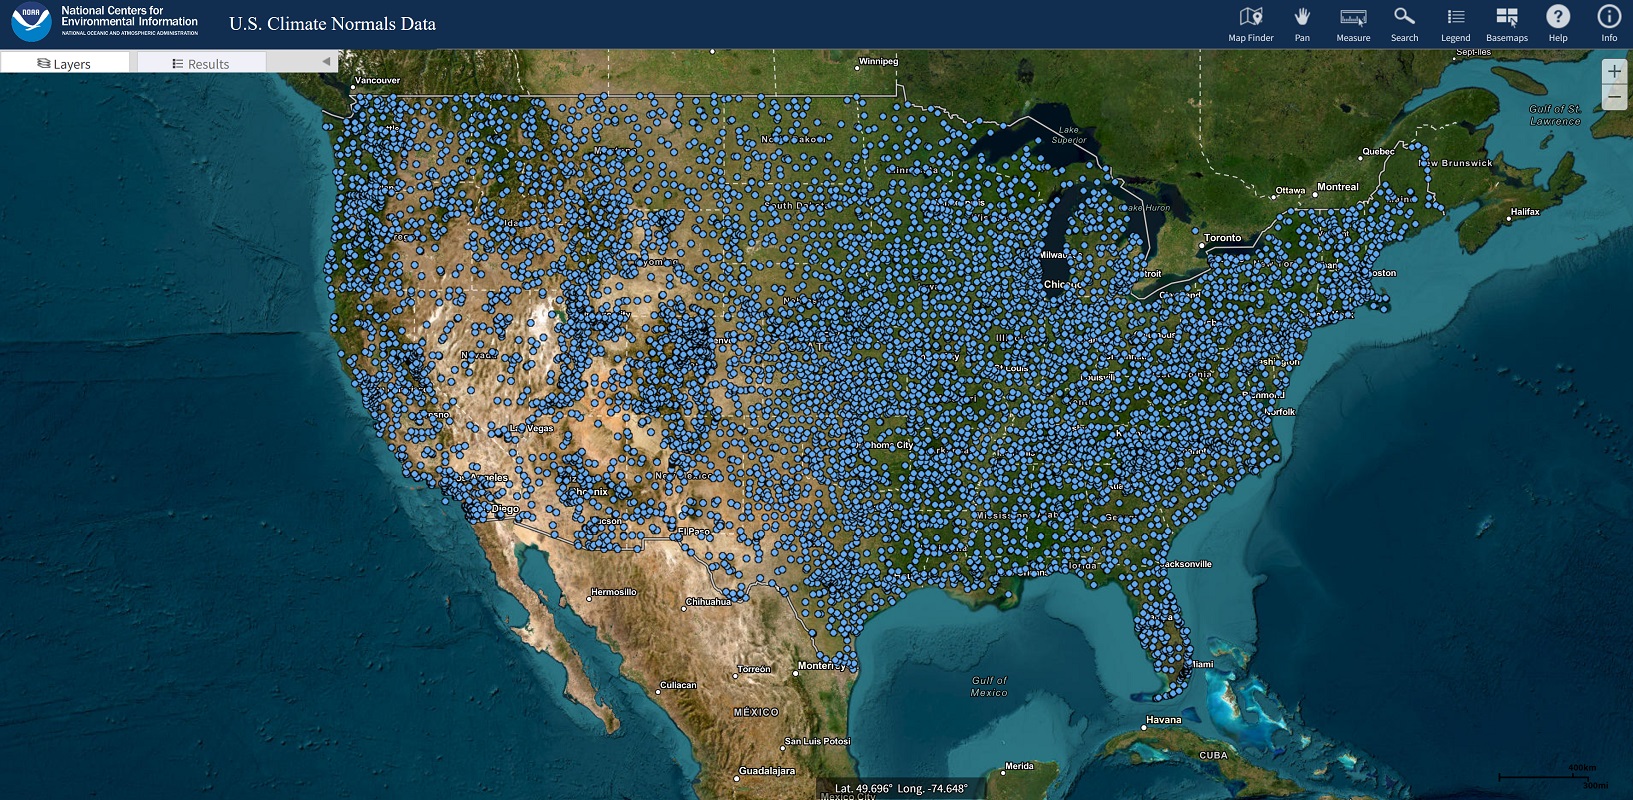
Task: Click the U.S. Climate Normals Data title
Action: coord(332,24)
